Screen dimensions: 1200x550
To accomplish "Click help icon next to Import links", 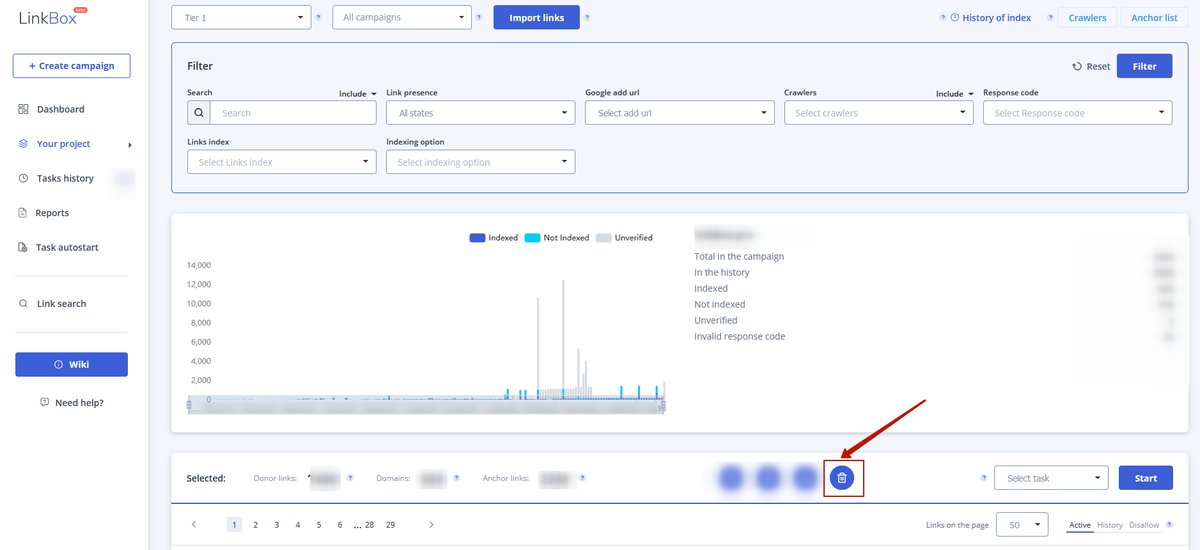I will (x=587, y=17).
